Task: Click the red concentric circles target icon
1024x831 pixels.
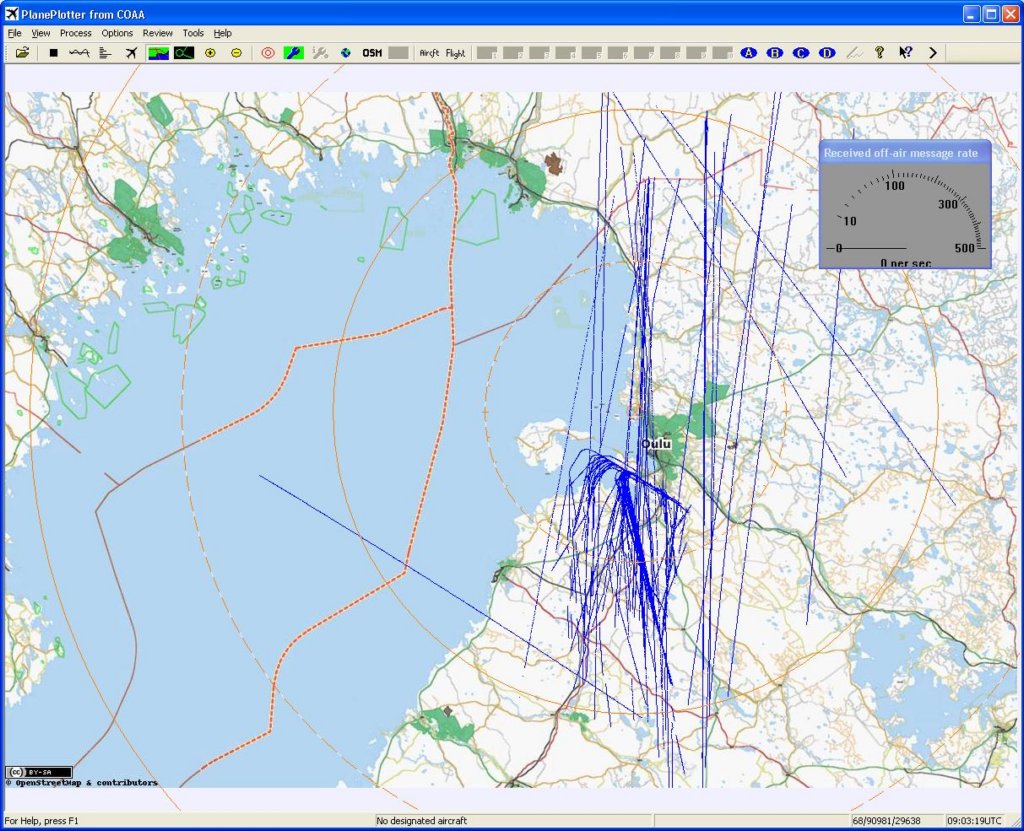Action: pos(268,53)
